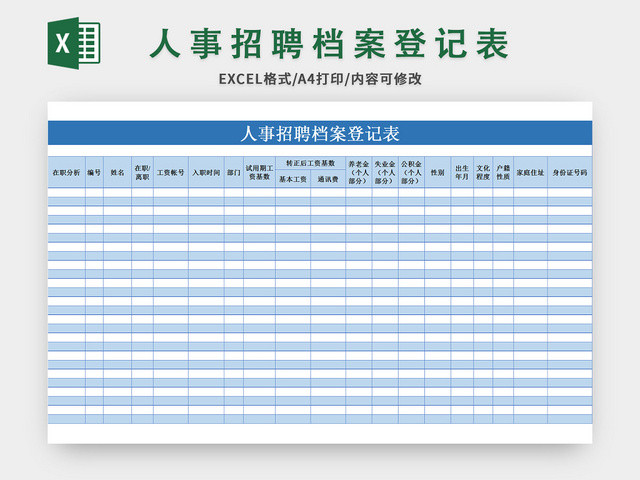Select the 在职分析 header cell
Screen dimensions: 640x480
coord(67,172)
